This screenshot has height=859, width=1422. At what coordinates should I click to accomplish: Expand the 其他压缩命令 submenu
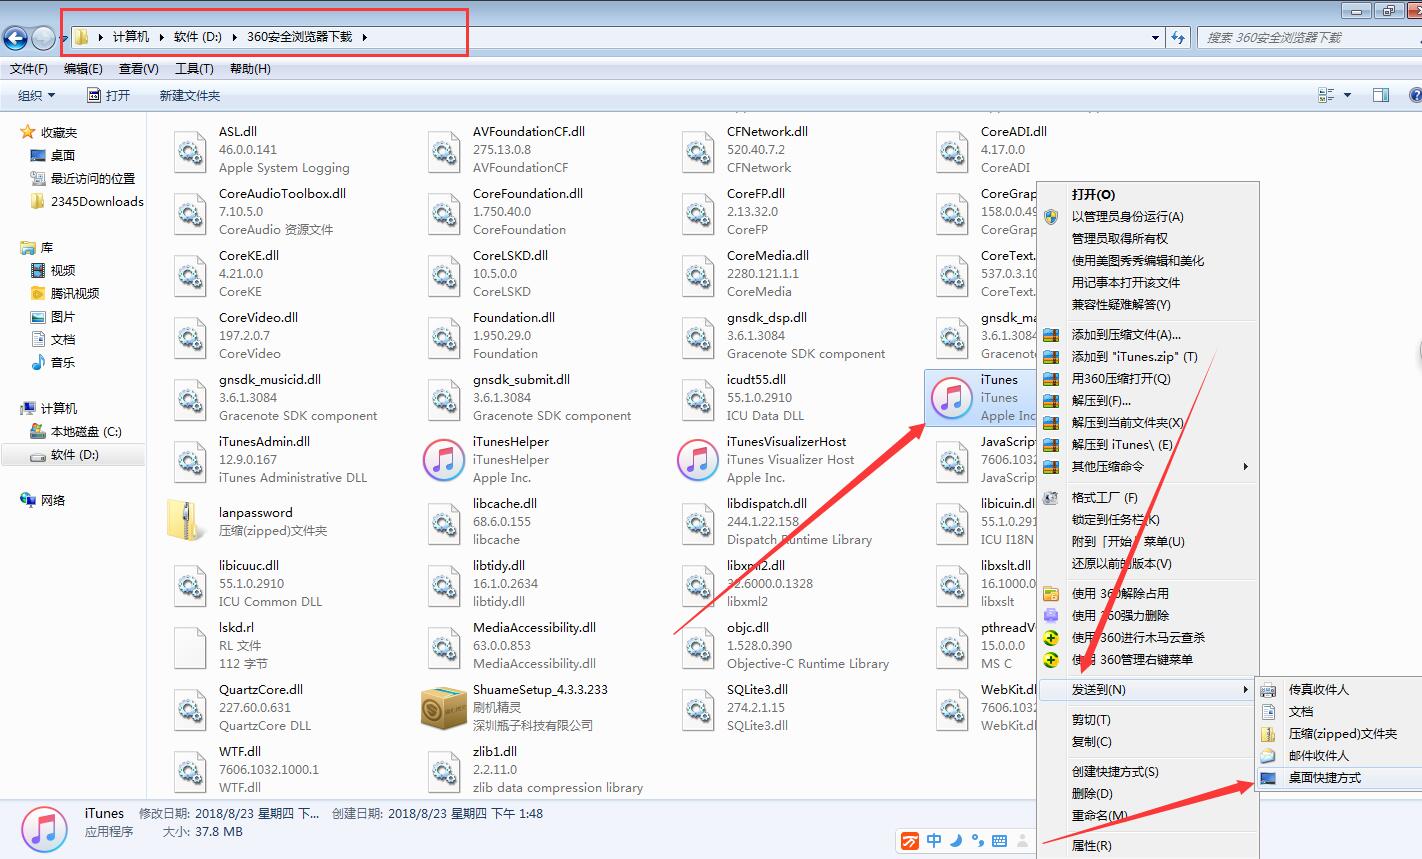click(x=1148, y=466)
